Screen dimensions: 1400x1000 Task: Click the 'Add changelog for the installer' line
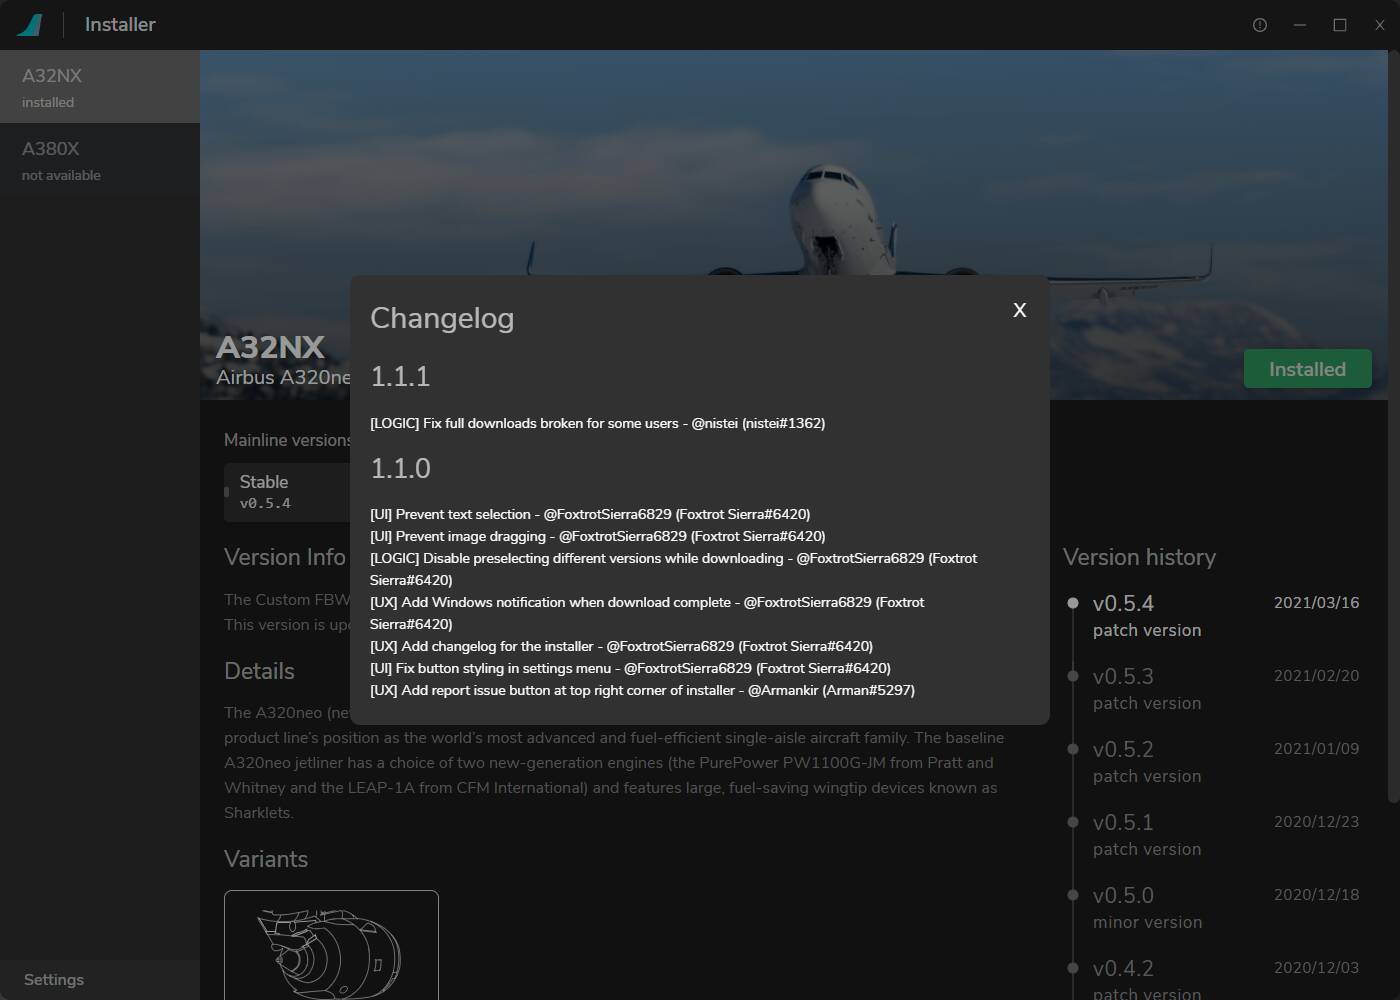(x=621, y=646)
